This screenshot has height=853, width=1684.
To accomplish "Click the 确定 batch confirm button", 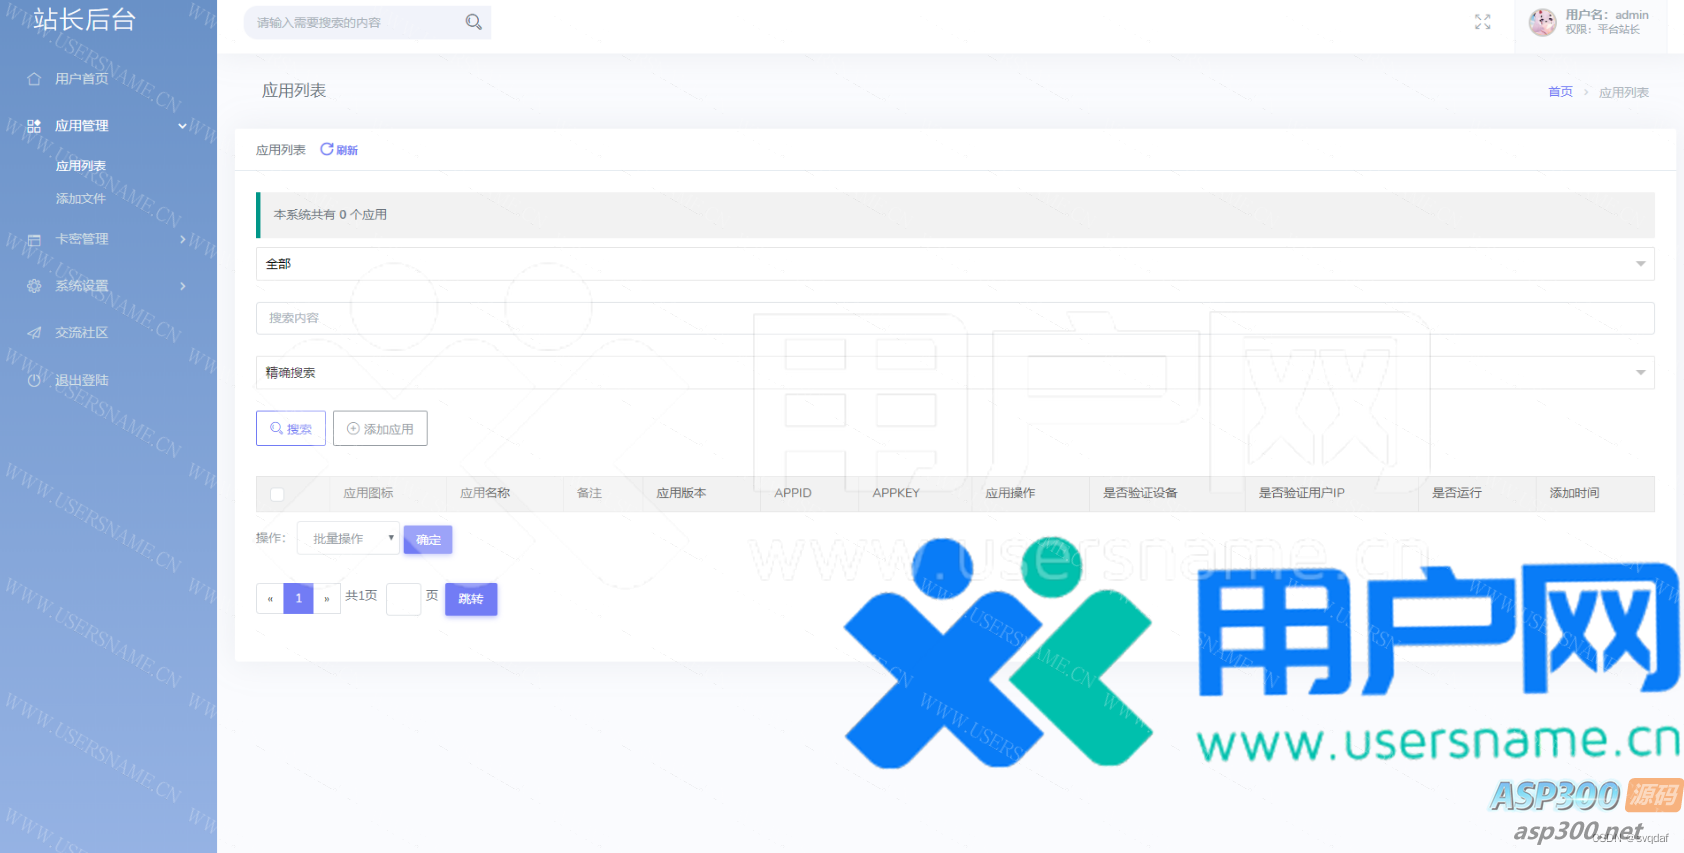I will 428,540.
